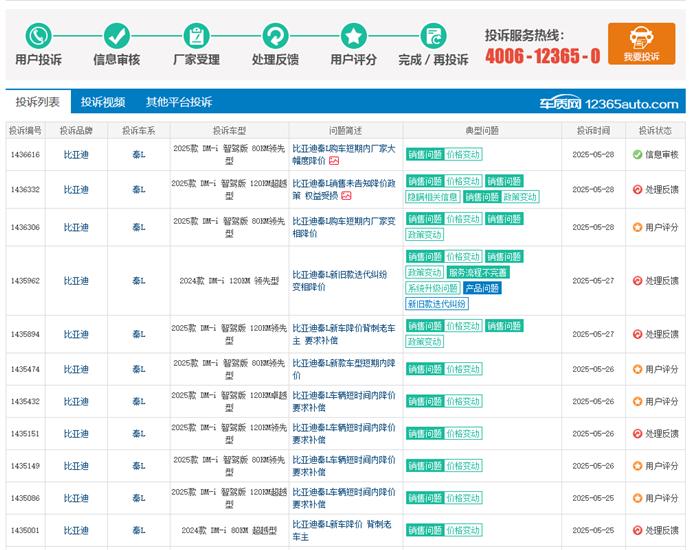The image size is (700, 550).
Task: Click complaint number 1436616
Action: click(x=25, y=154)
